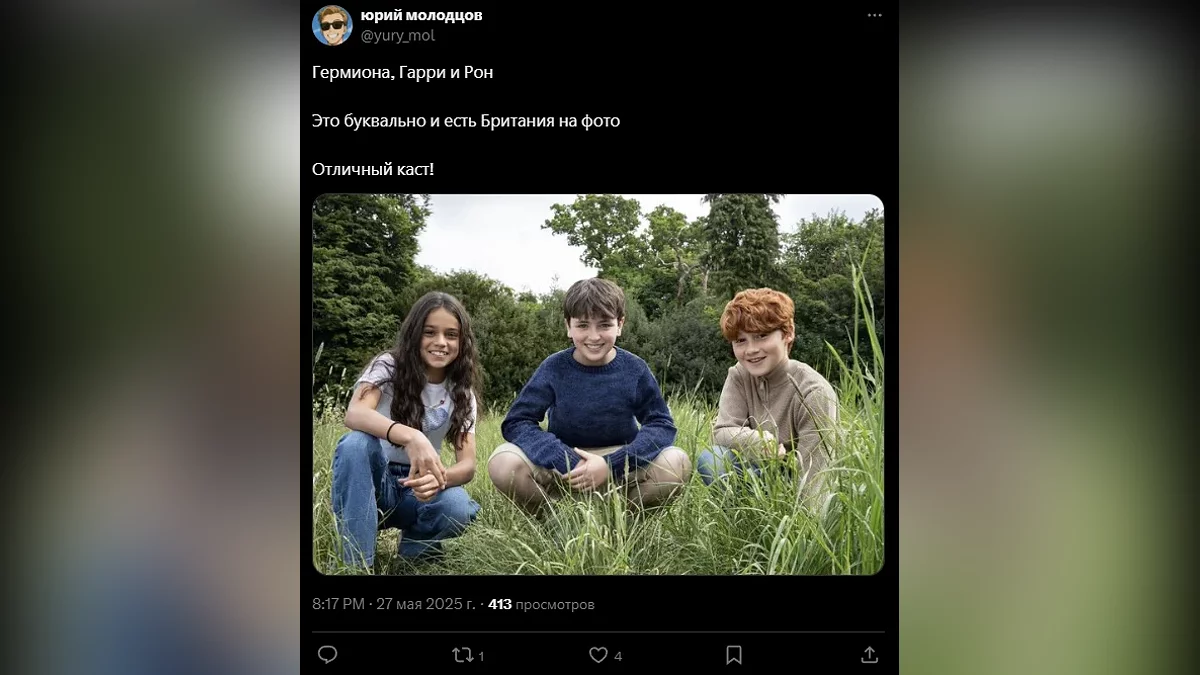This screenshot has width=1200, height=675.
Task: Click the 8:17 PM time link
Action: (x=339, y=604)
